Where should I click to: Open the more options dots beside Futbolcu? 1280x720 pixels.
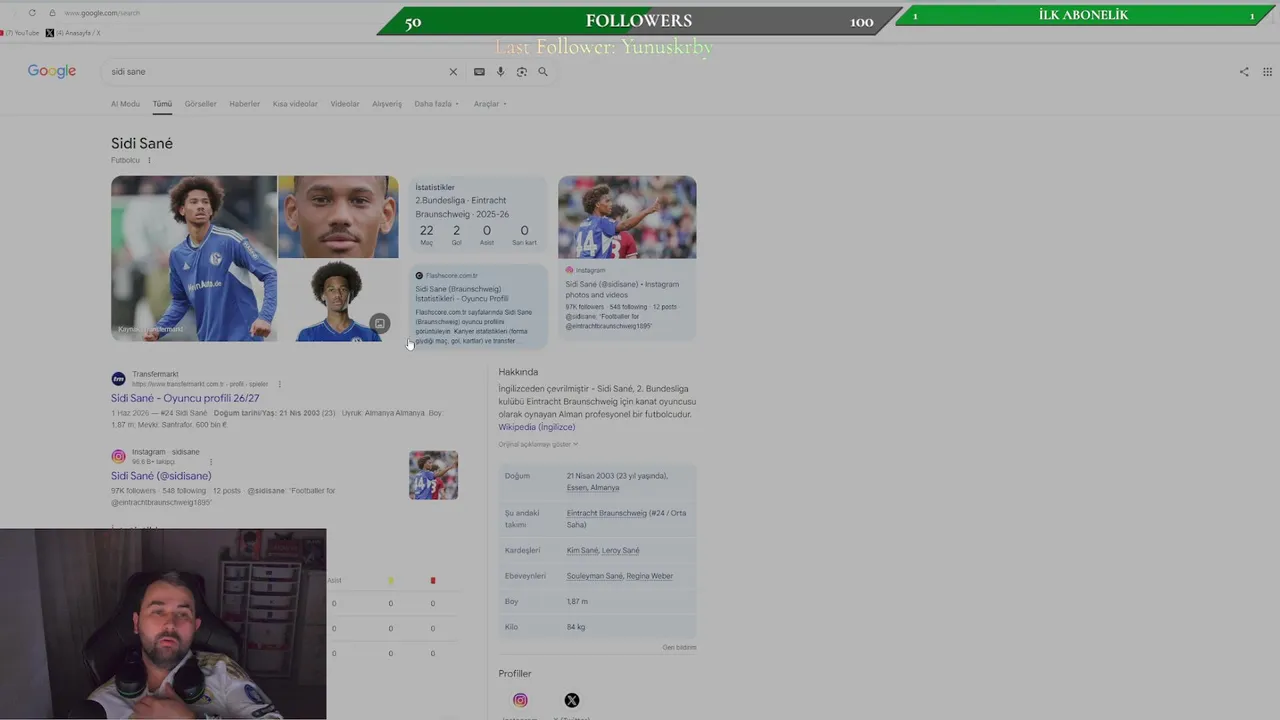point(149,160)
